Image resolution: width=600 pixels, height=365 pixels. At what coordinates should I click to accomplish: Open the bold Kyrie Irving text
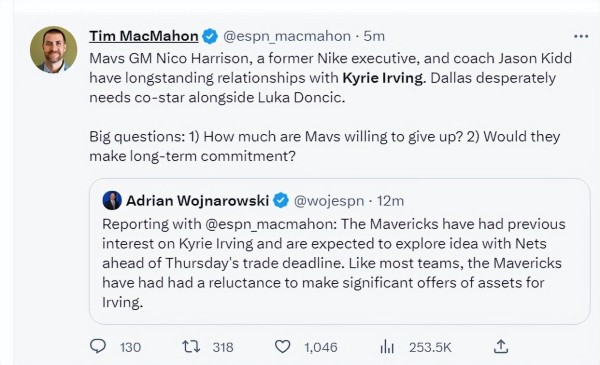pos(384,78)
